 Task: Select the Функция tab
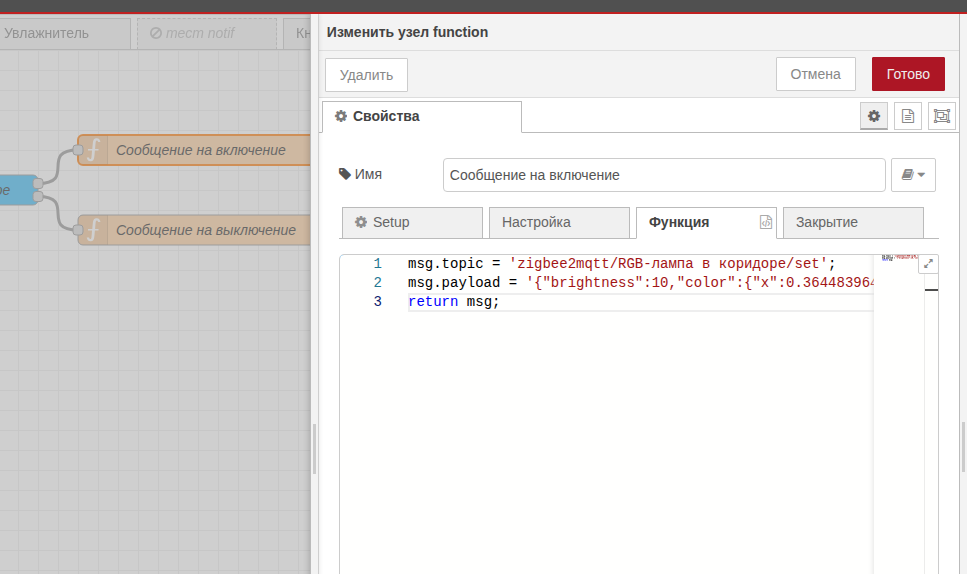(x=706, y=223)
